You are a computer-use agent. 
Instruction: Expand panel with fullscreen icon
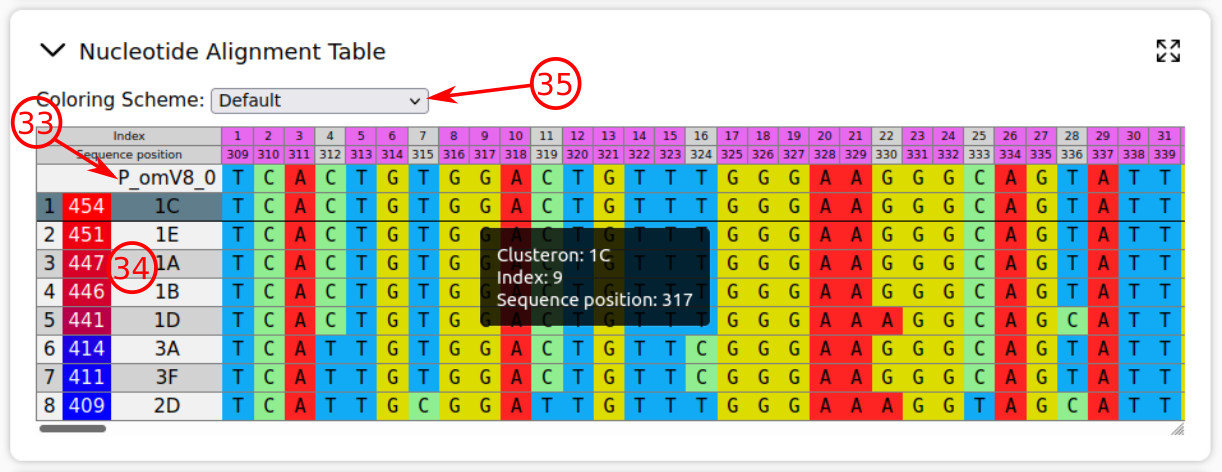tap(1167, 51)
